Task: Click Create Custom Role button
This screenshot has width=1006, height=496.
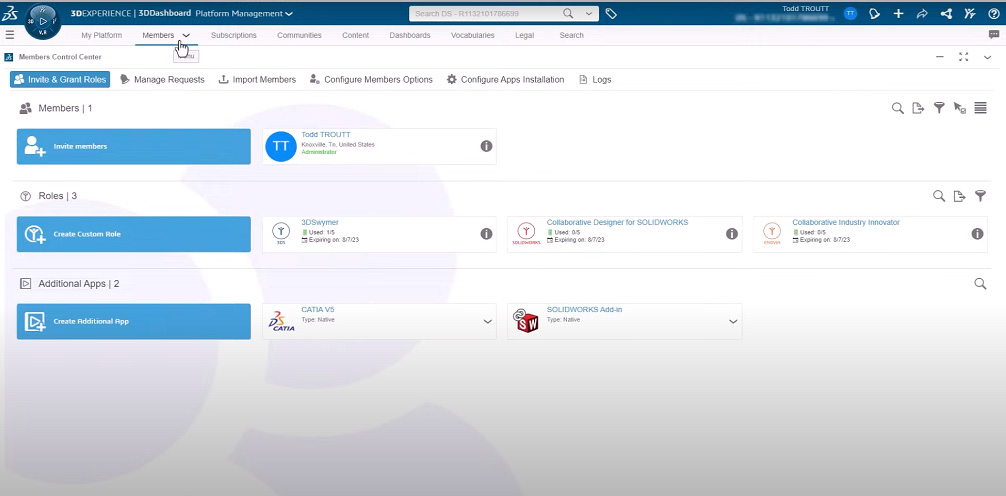Action: coord(133,234)
